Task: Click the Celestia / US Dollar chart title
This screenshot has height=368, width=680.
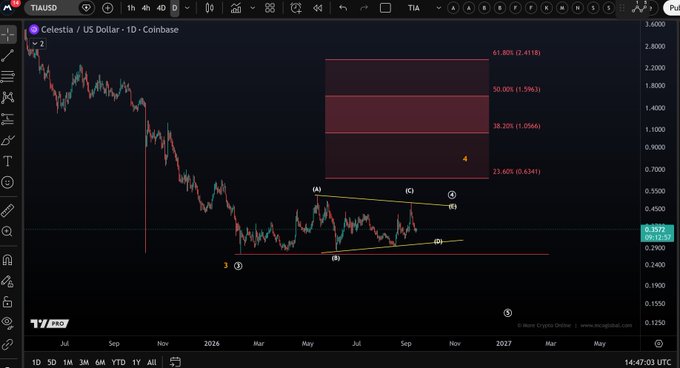Action: (110, 29)
